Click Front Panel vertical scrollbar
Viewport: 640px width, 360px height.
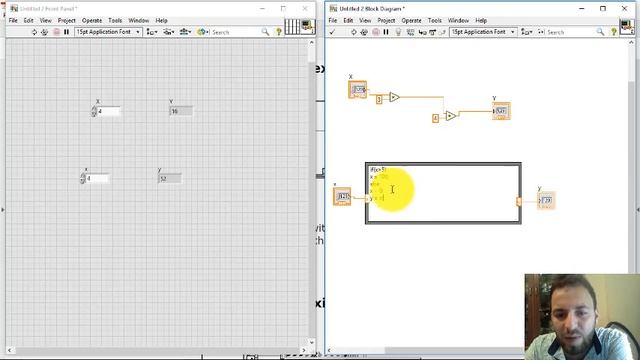312,192
